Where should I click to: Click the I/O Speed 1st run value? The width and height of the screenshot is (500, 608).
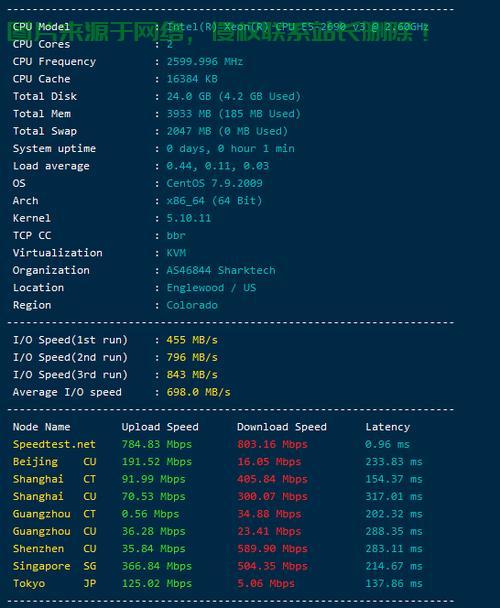tap(192, 340)
